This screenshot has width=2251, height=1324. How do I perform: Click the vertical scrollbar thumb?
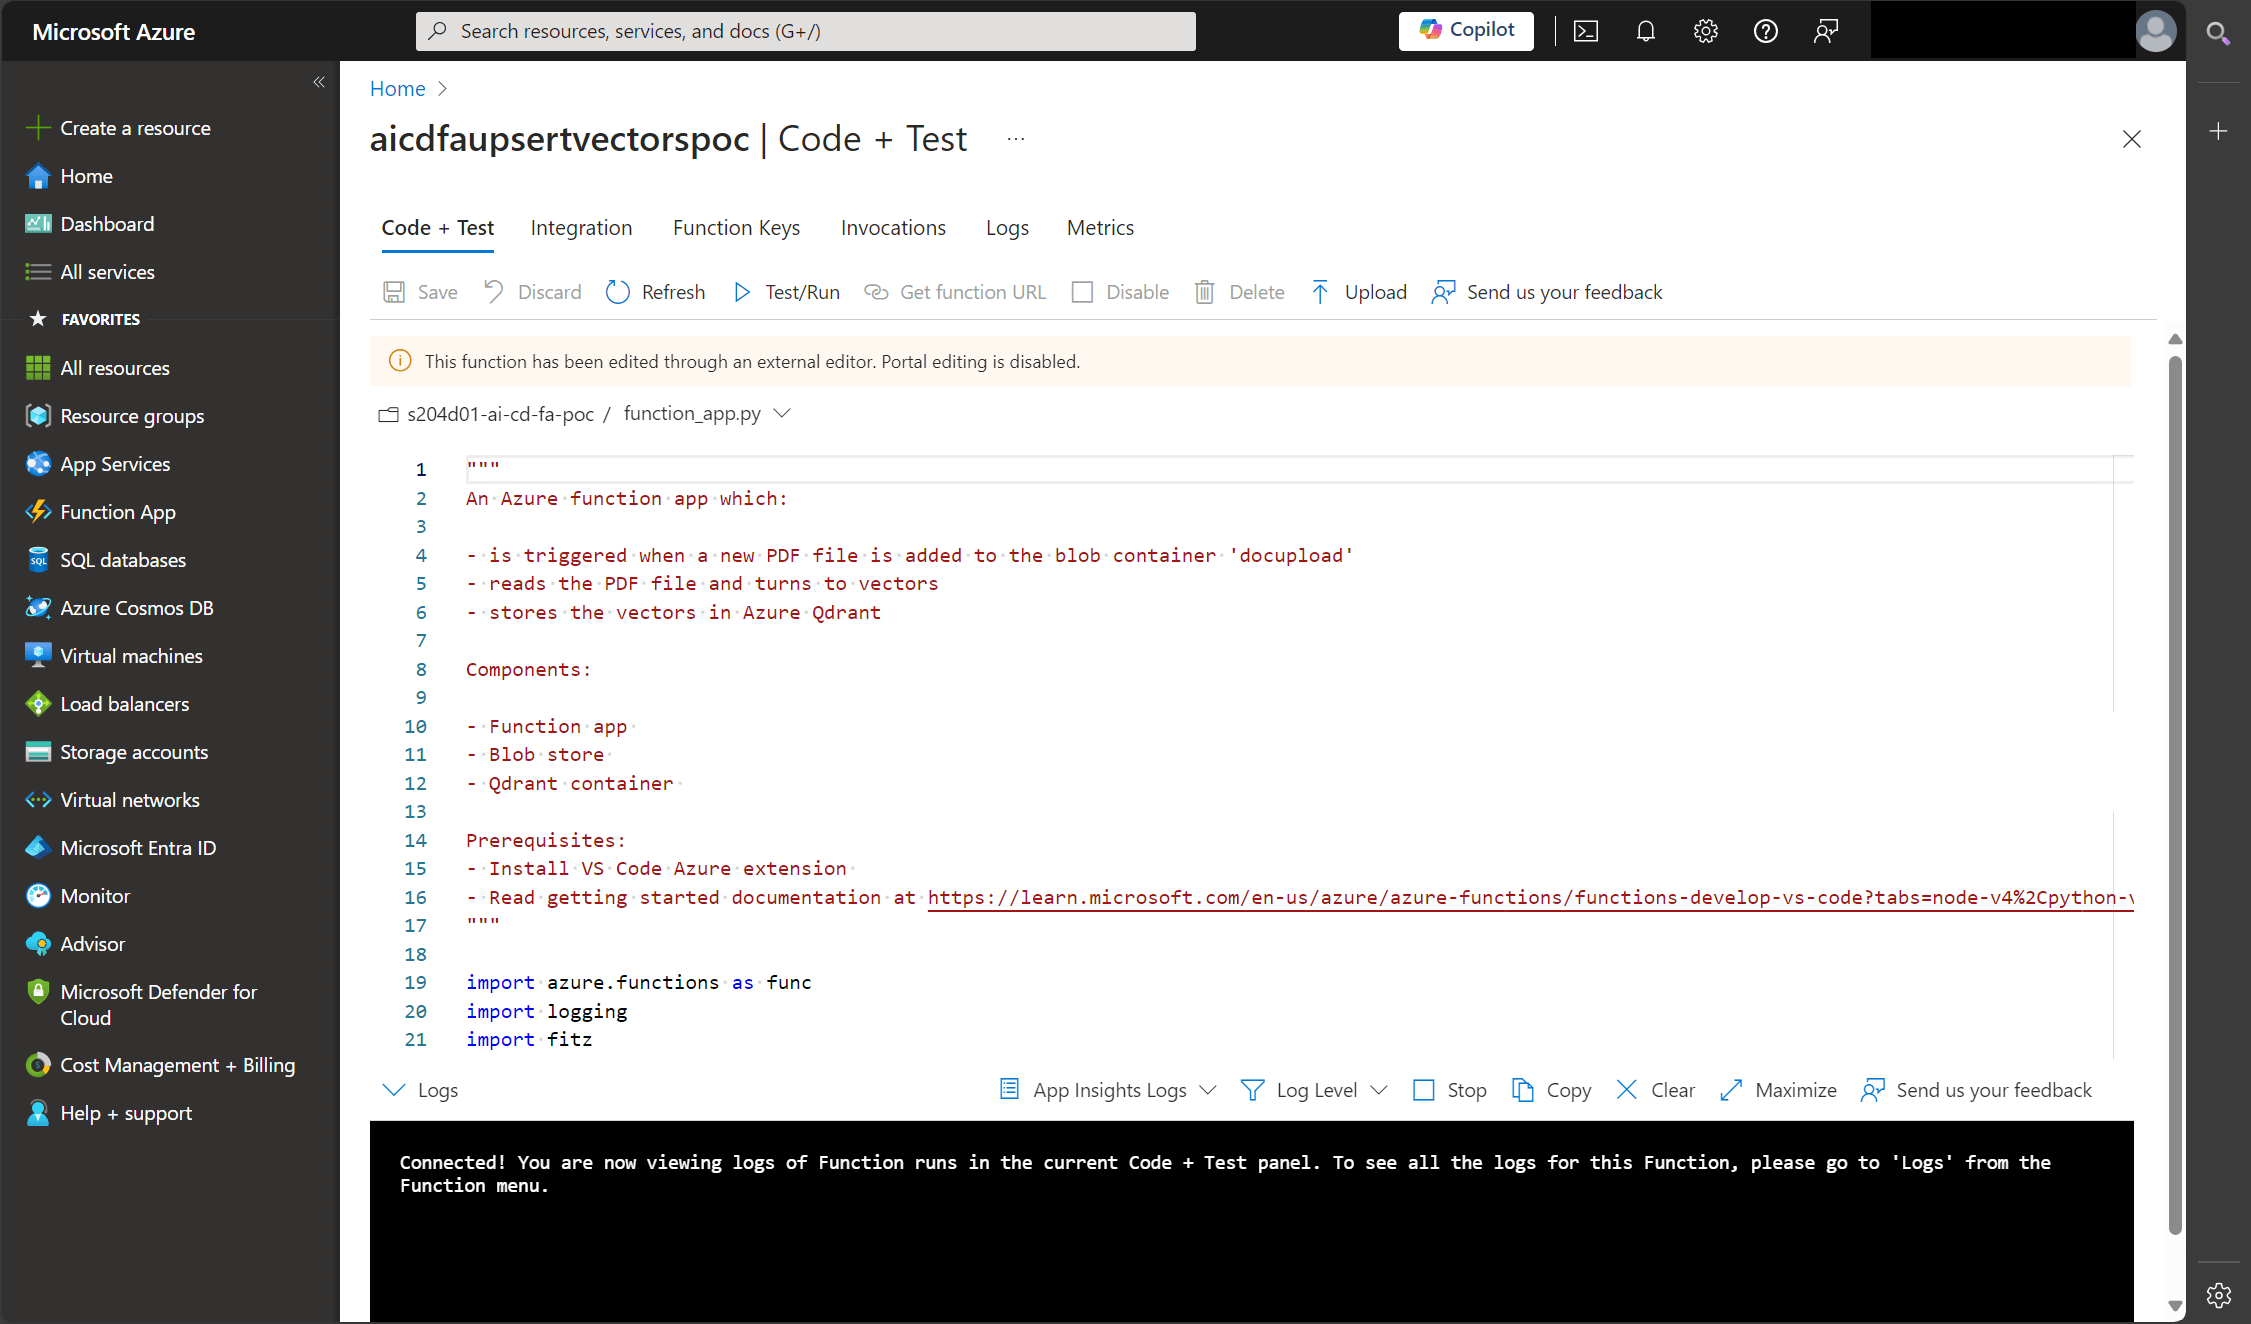pos(2175,795)
